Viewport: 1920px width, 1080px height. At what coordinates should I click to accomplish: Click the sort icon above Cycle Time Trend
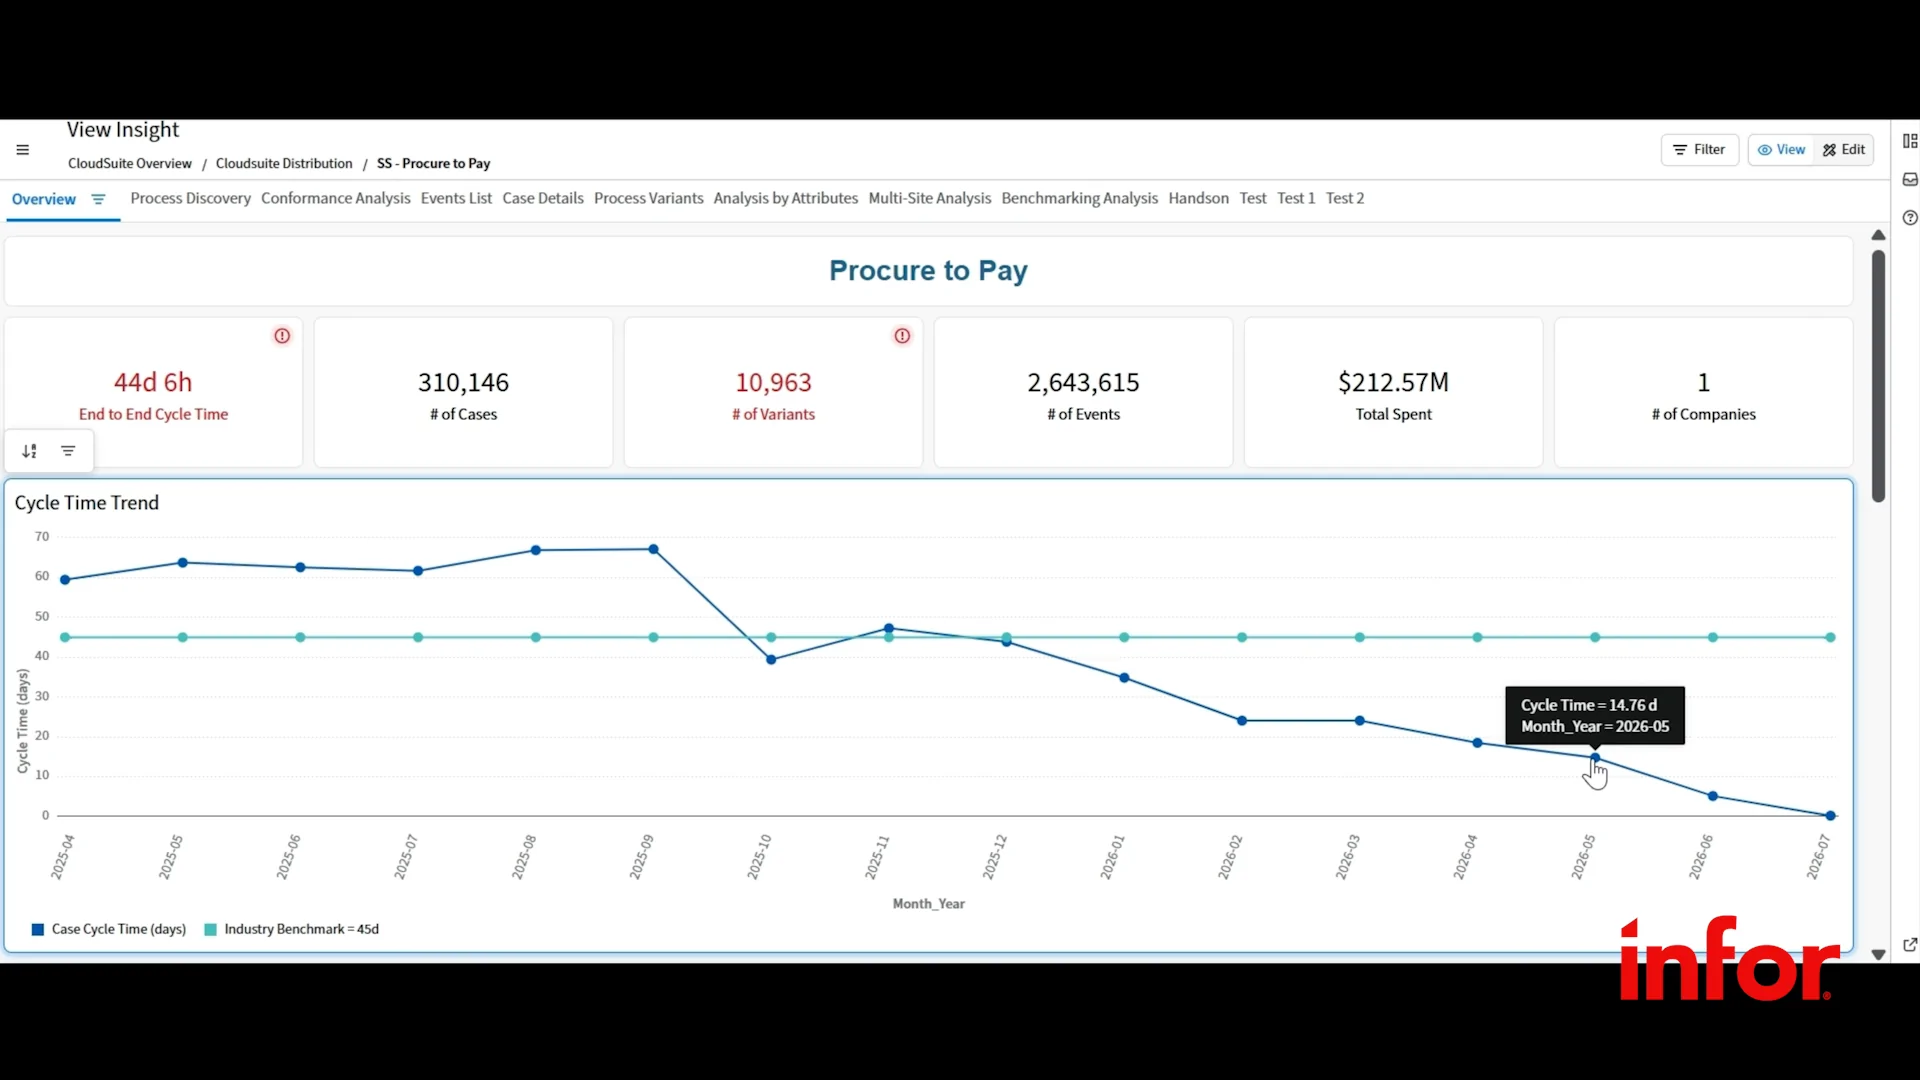click(x=30, y=451)
